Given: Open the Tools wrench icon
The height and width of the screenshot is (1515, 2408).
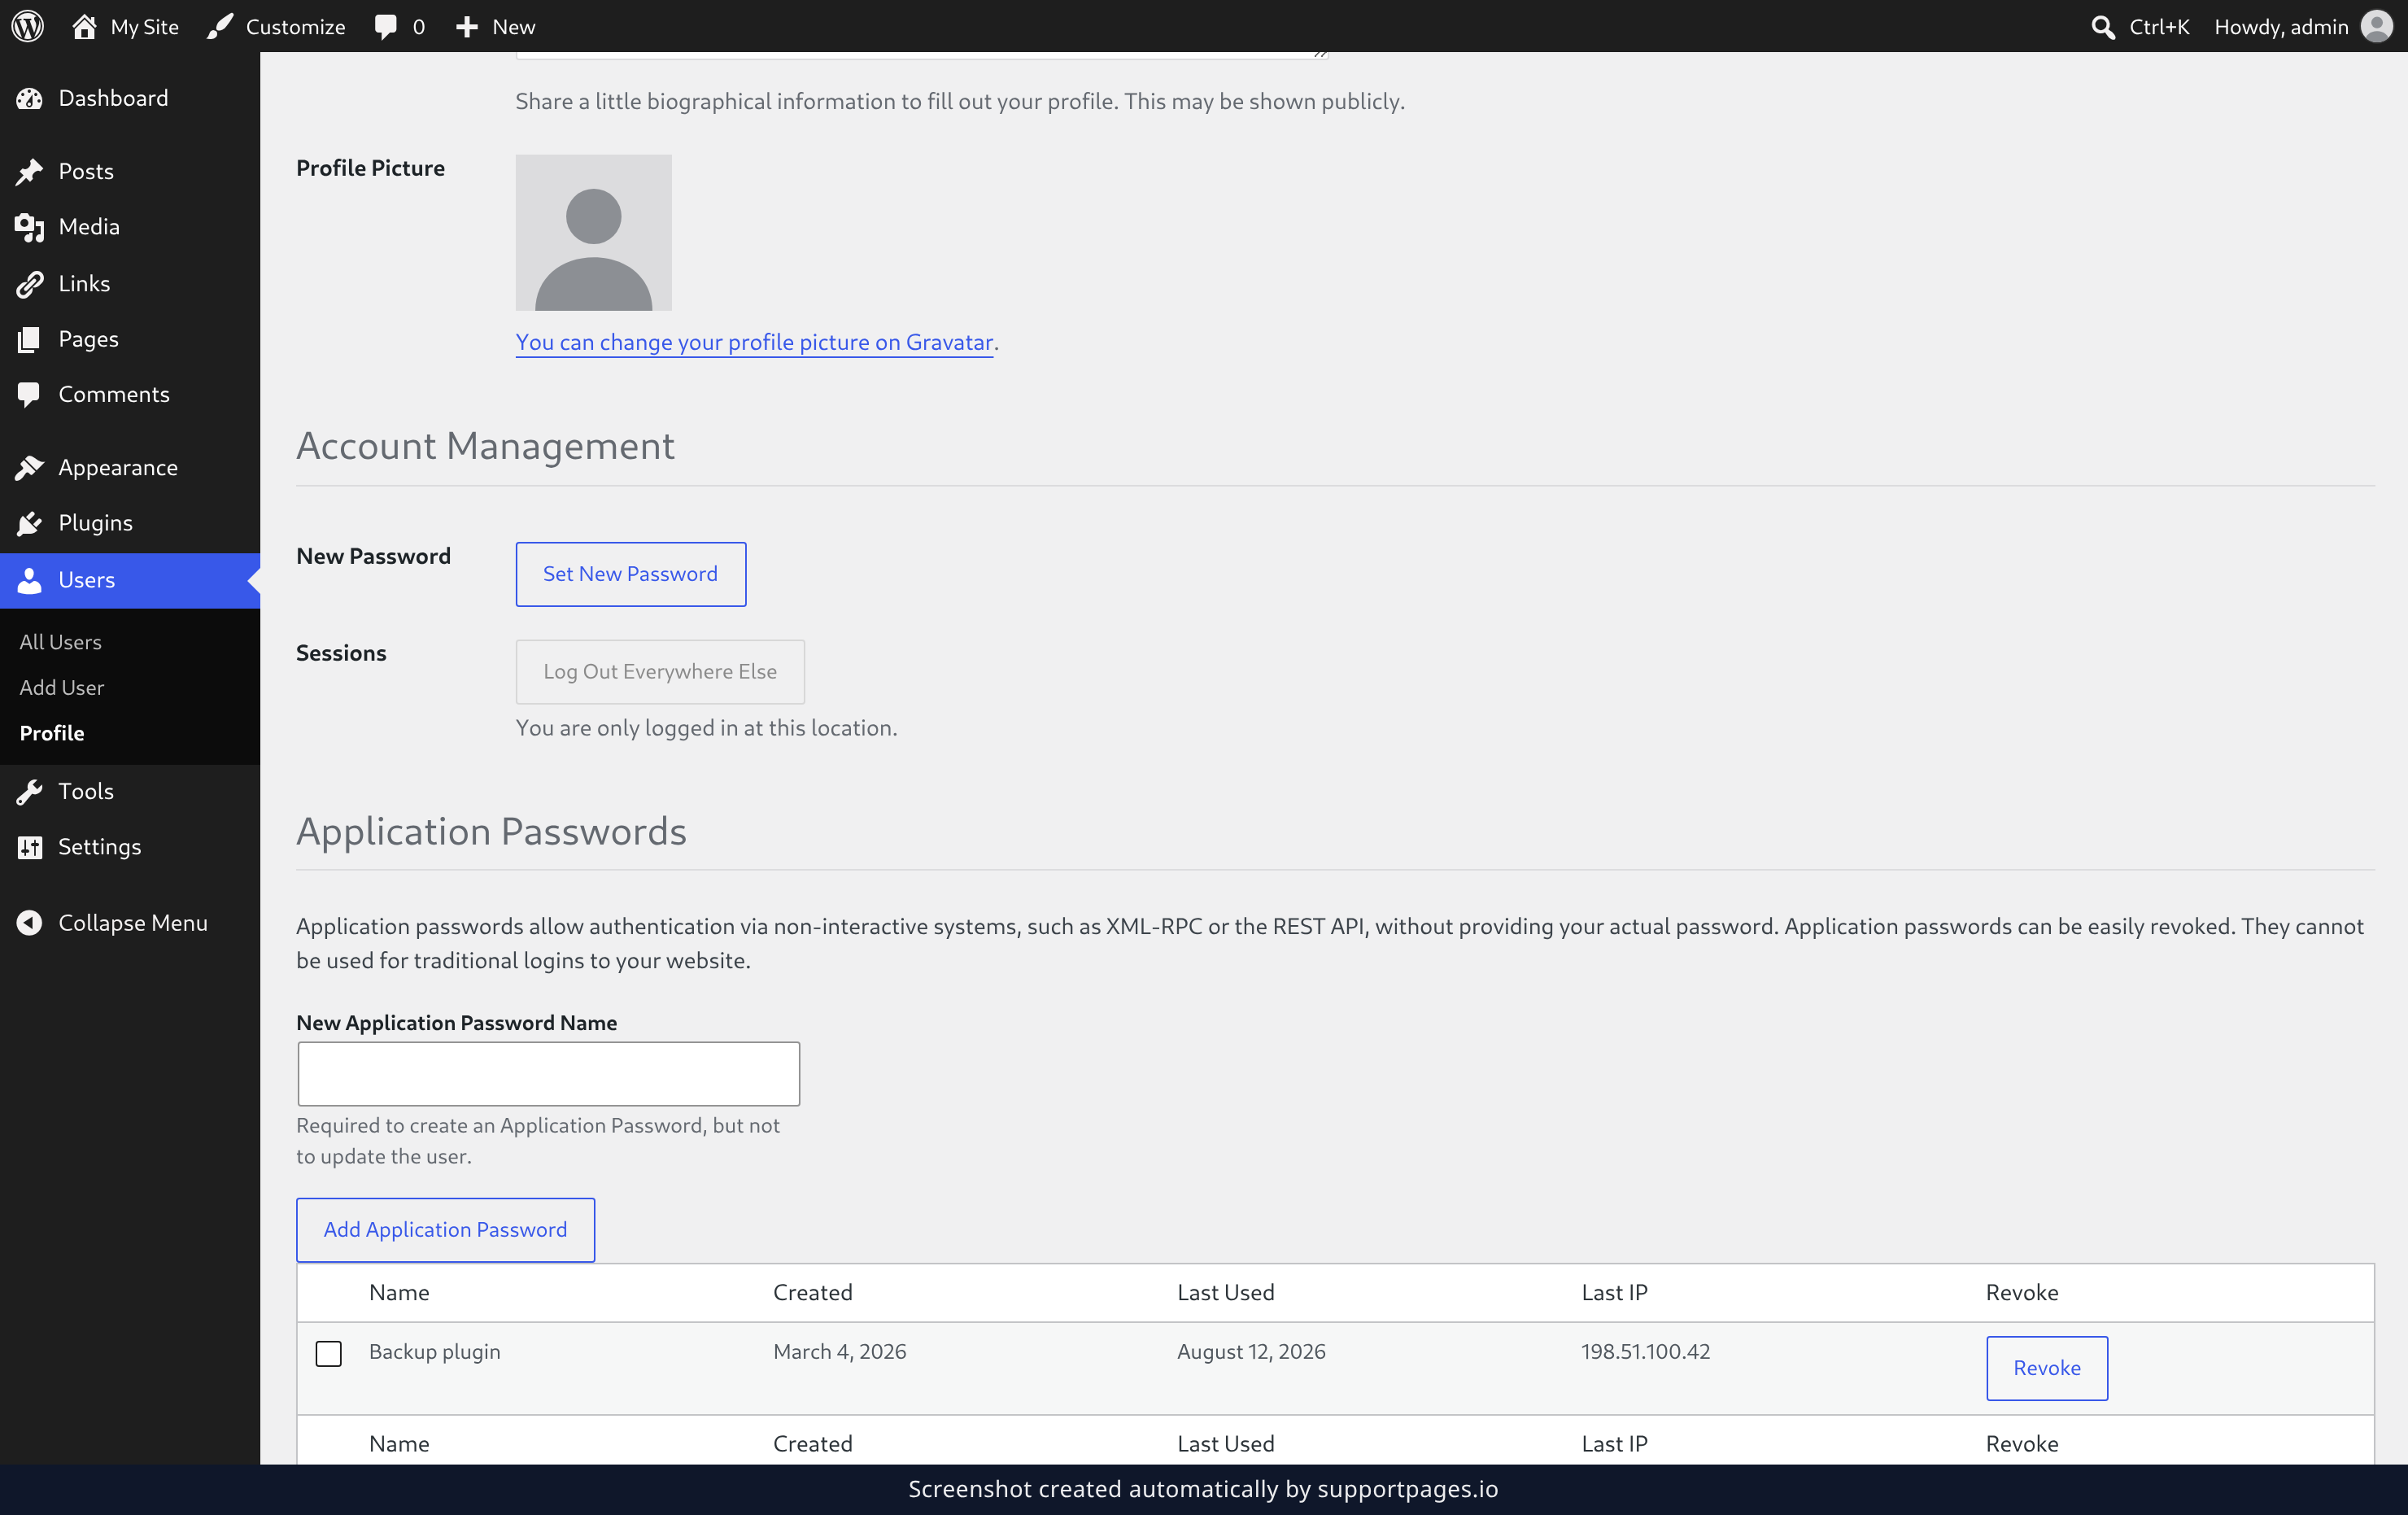Looking at the screenshot, I should click(x=29, y=791).
